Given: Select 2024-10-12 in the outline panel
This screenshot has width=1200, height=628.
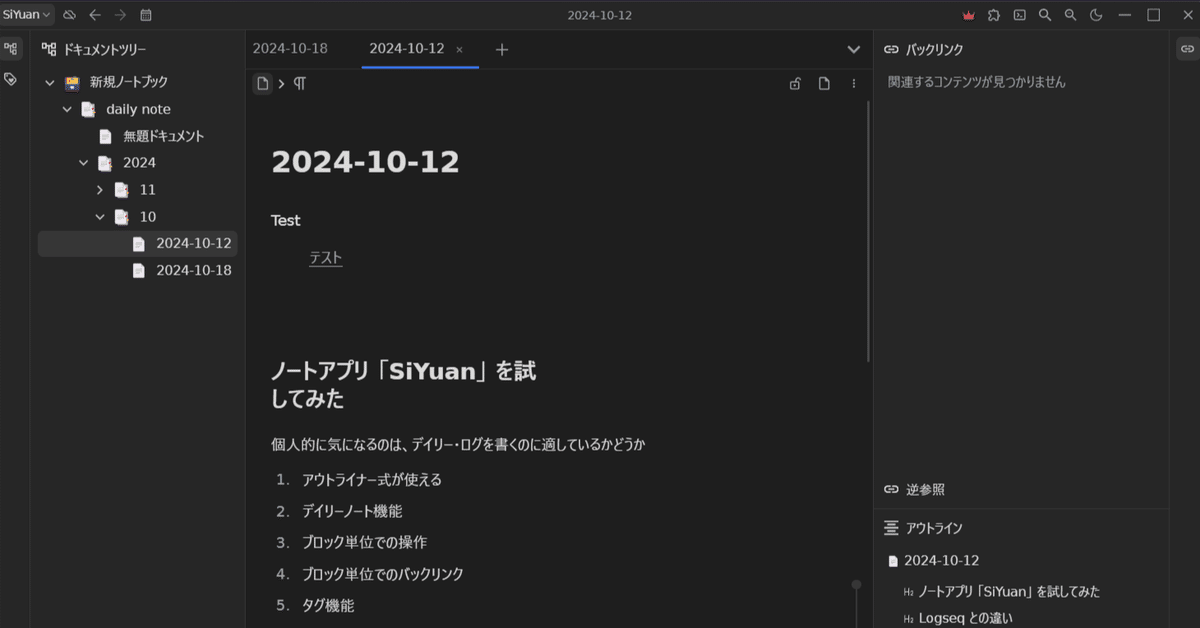Looking at the screenshot, I should point(941,561).
